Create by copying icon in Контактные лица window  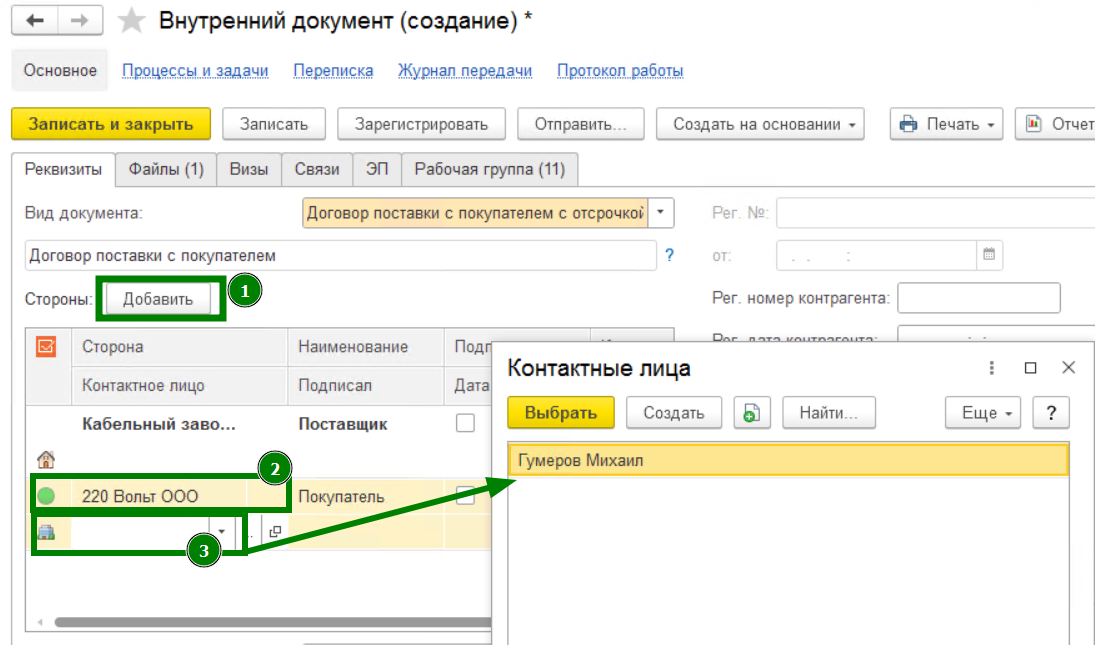(x=751, y=413)
